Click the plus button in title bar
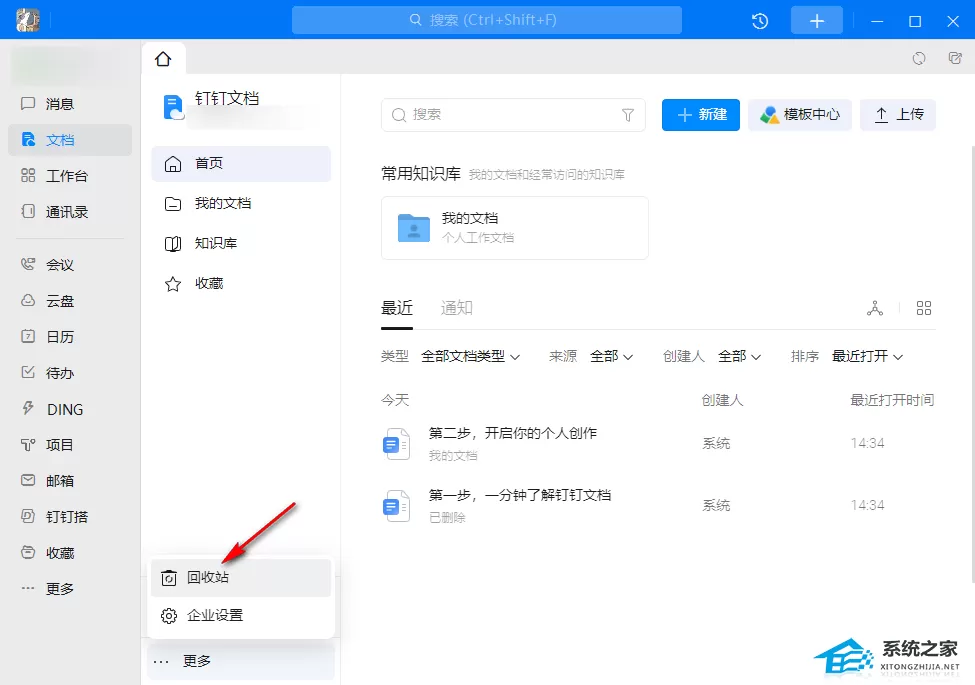 coord(816,21)
